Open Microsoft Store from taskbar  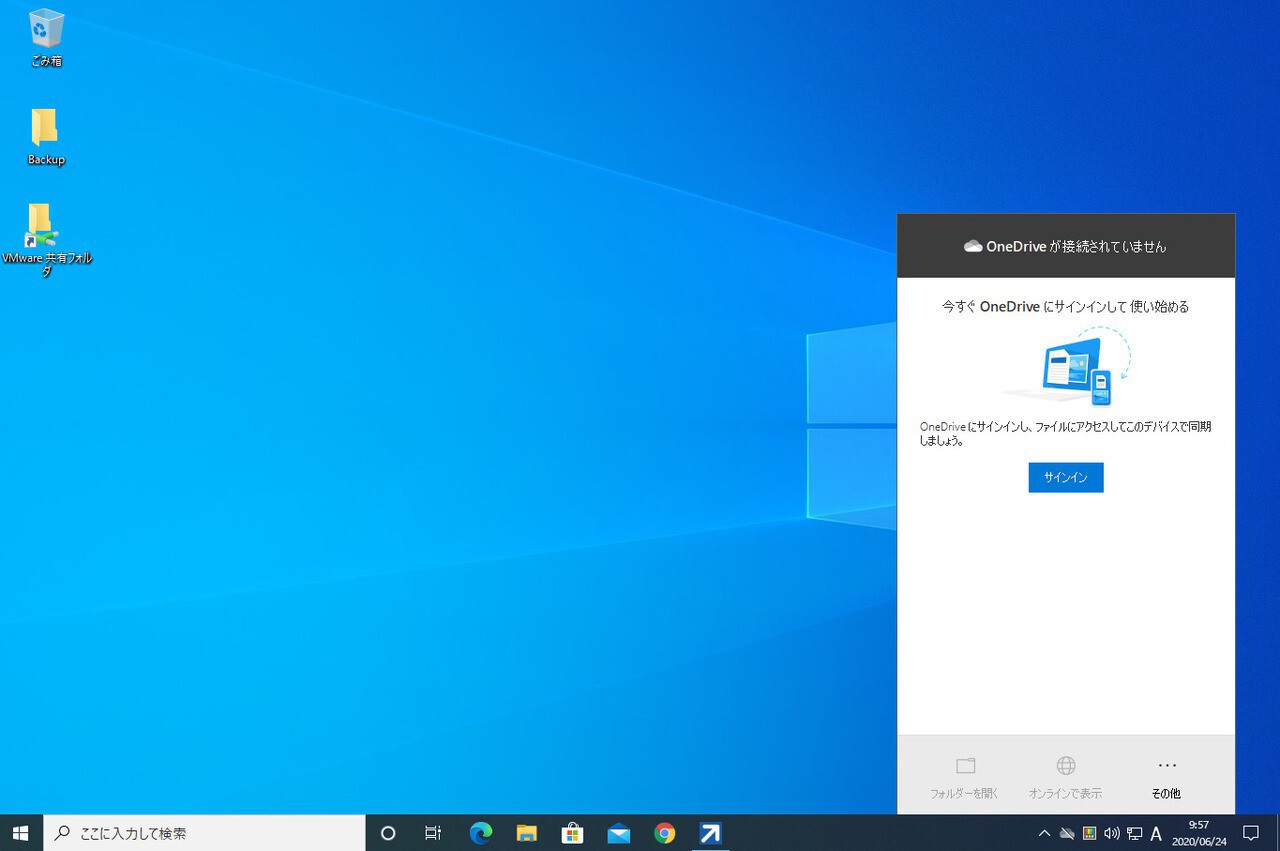(573, 833)
